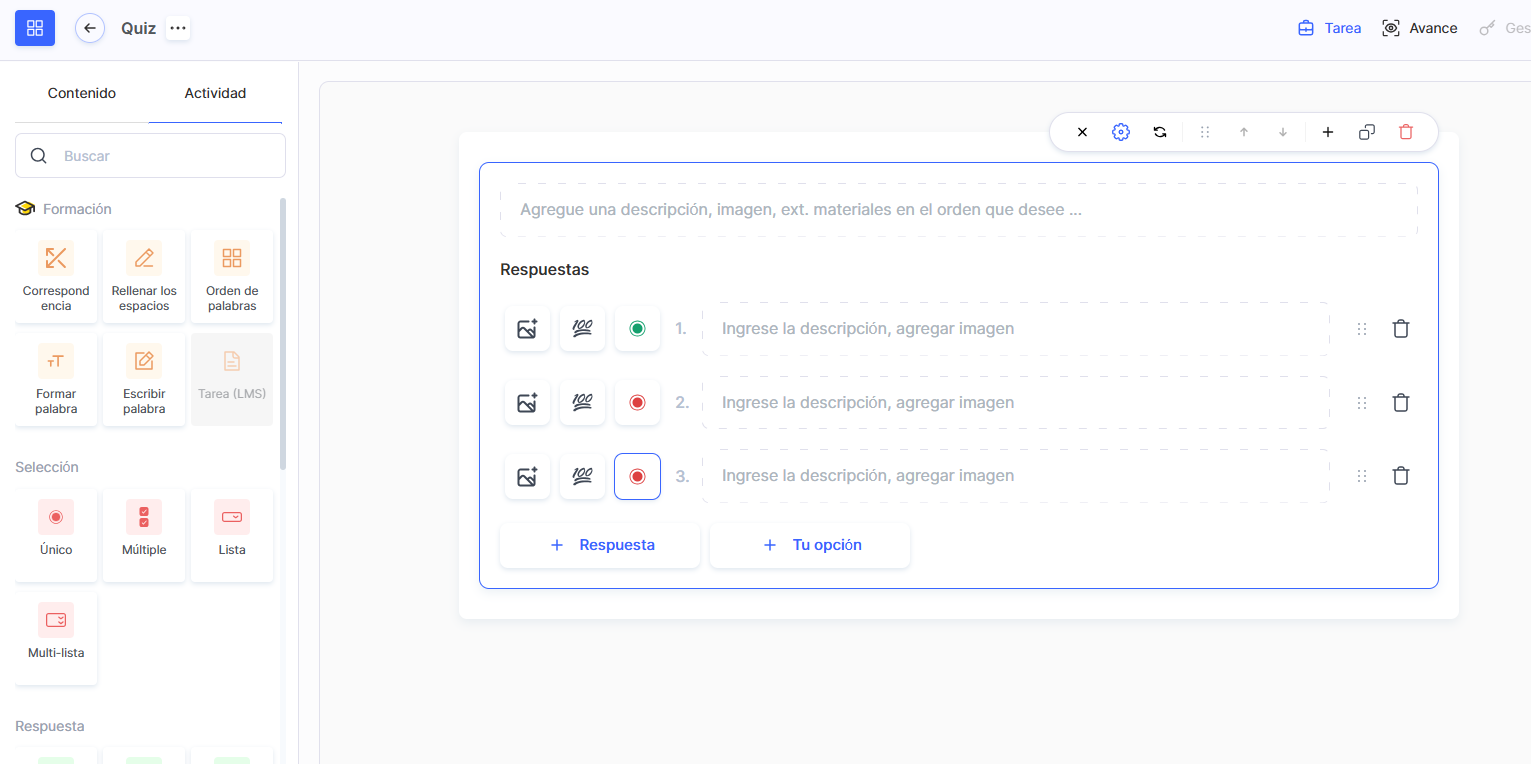This screenshot has width=1531, height=764.
Task: Click the + Respuesta button
Action: click(600, 545)
